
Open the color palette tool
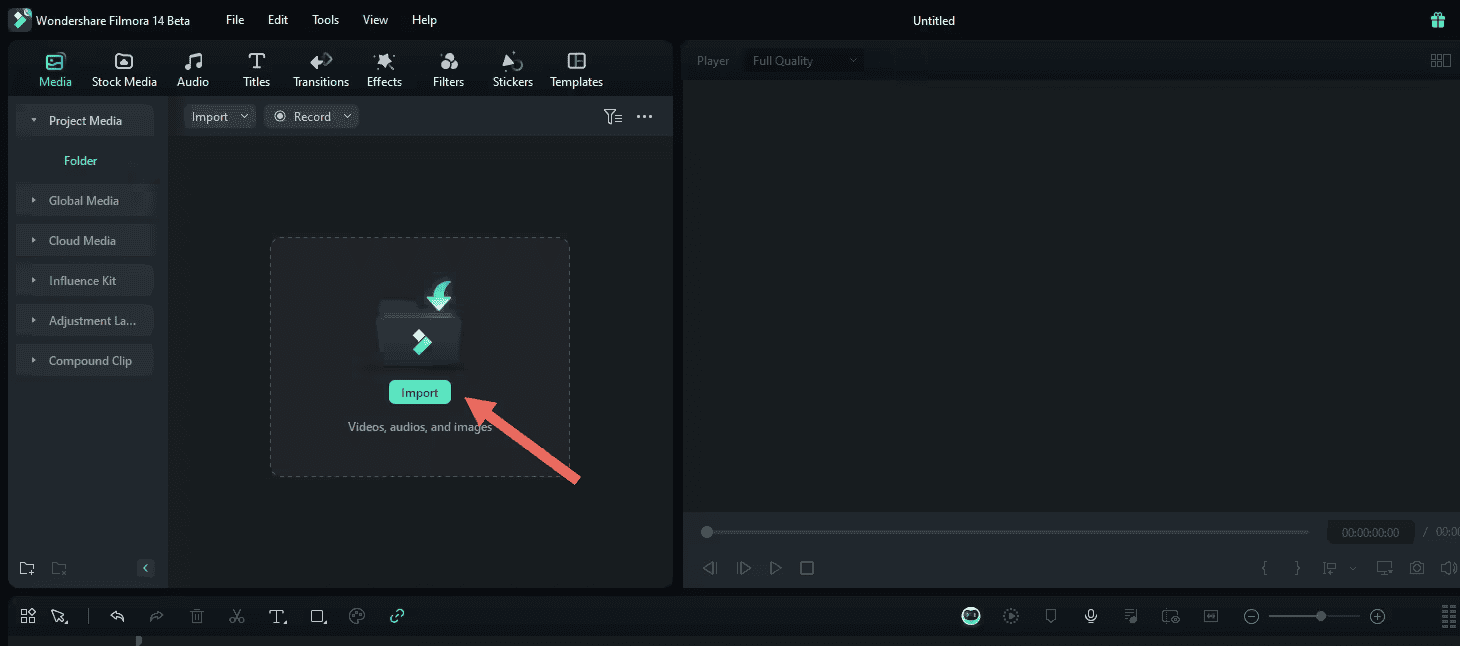[x=357, y=616]
